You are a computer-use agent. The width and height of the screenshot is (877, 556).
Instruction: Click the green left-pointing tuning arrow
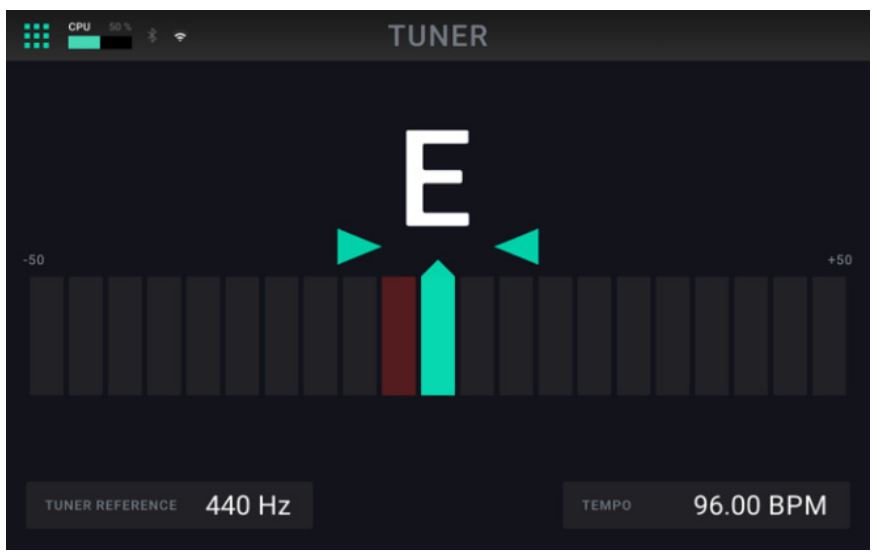[x=517, y=246]
